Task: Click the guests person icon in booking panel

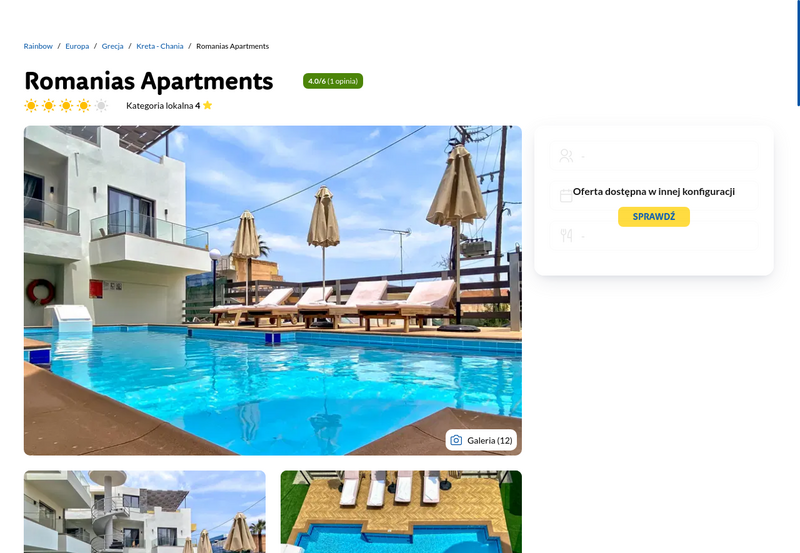Action: 566,156
